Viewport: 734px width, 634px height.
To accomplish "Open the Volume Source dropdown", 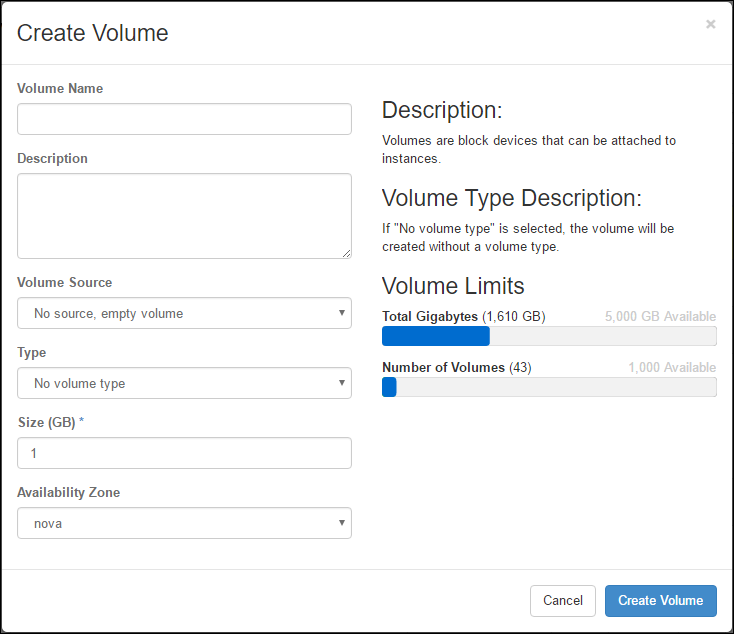I will [184, 313].
